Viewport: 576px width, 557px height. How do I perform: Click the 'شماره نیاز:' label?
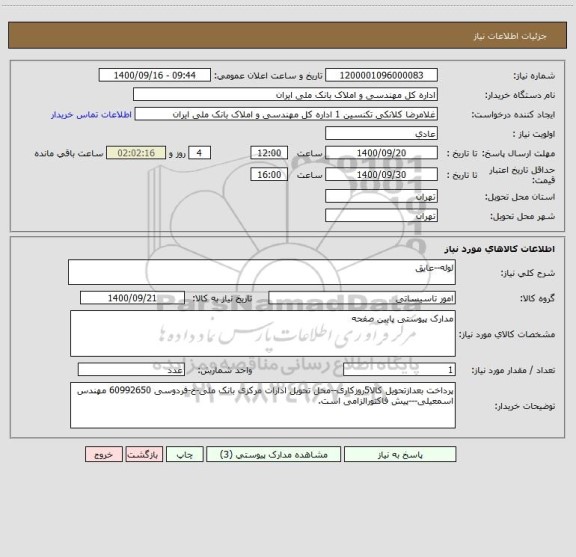pos(534,76)
